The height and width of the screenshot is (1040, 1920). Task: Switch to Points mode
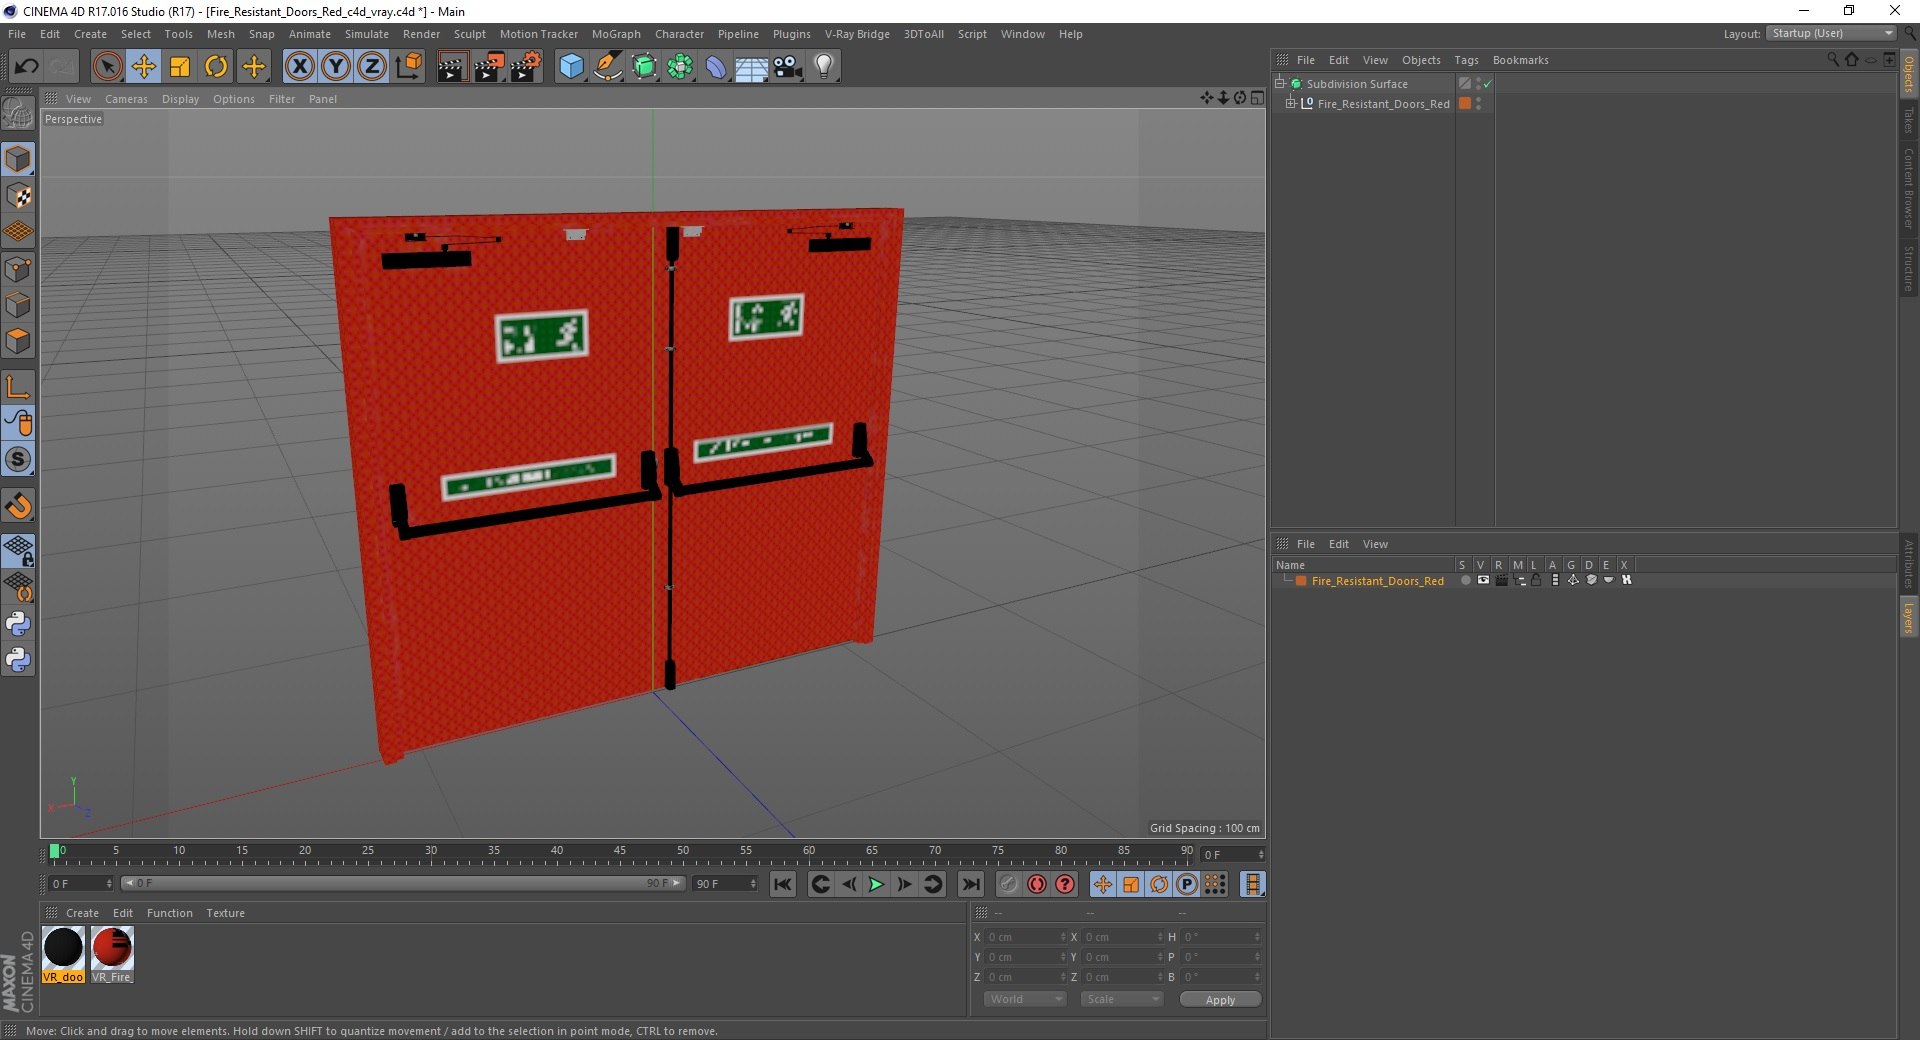[18, 269]
